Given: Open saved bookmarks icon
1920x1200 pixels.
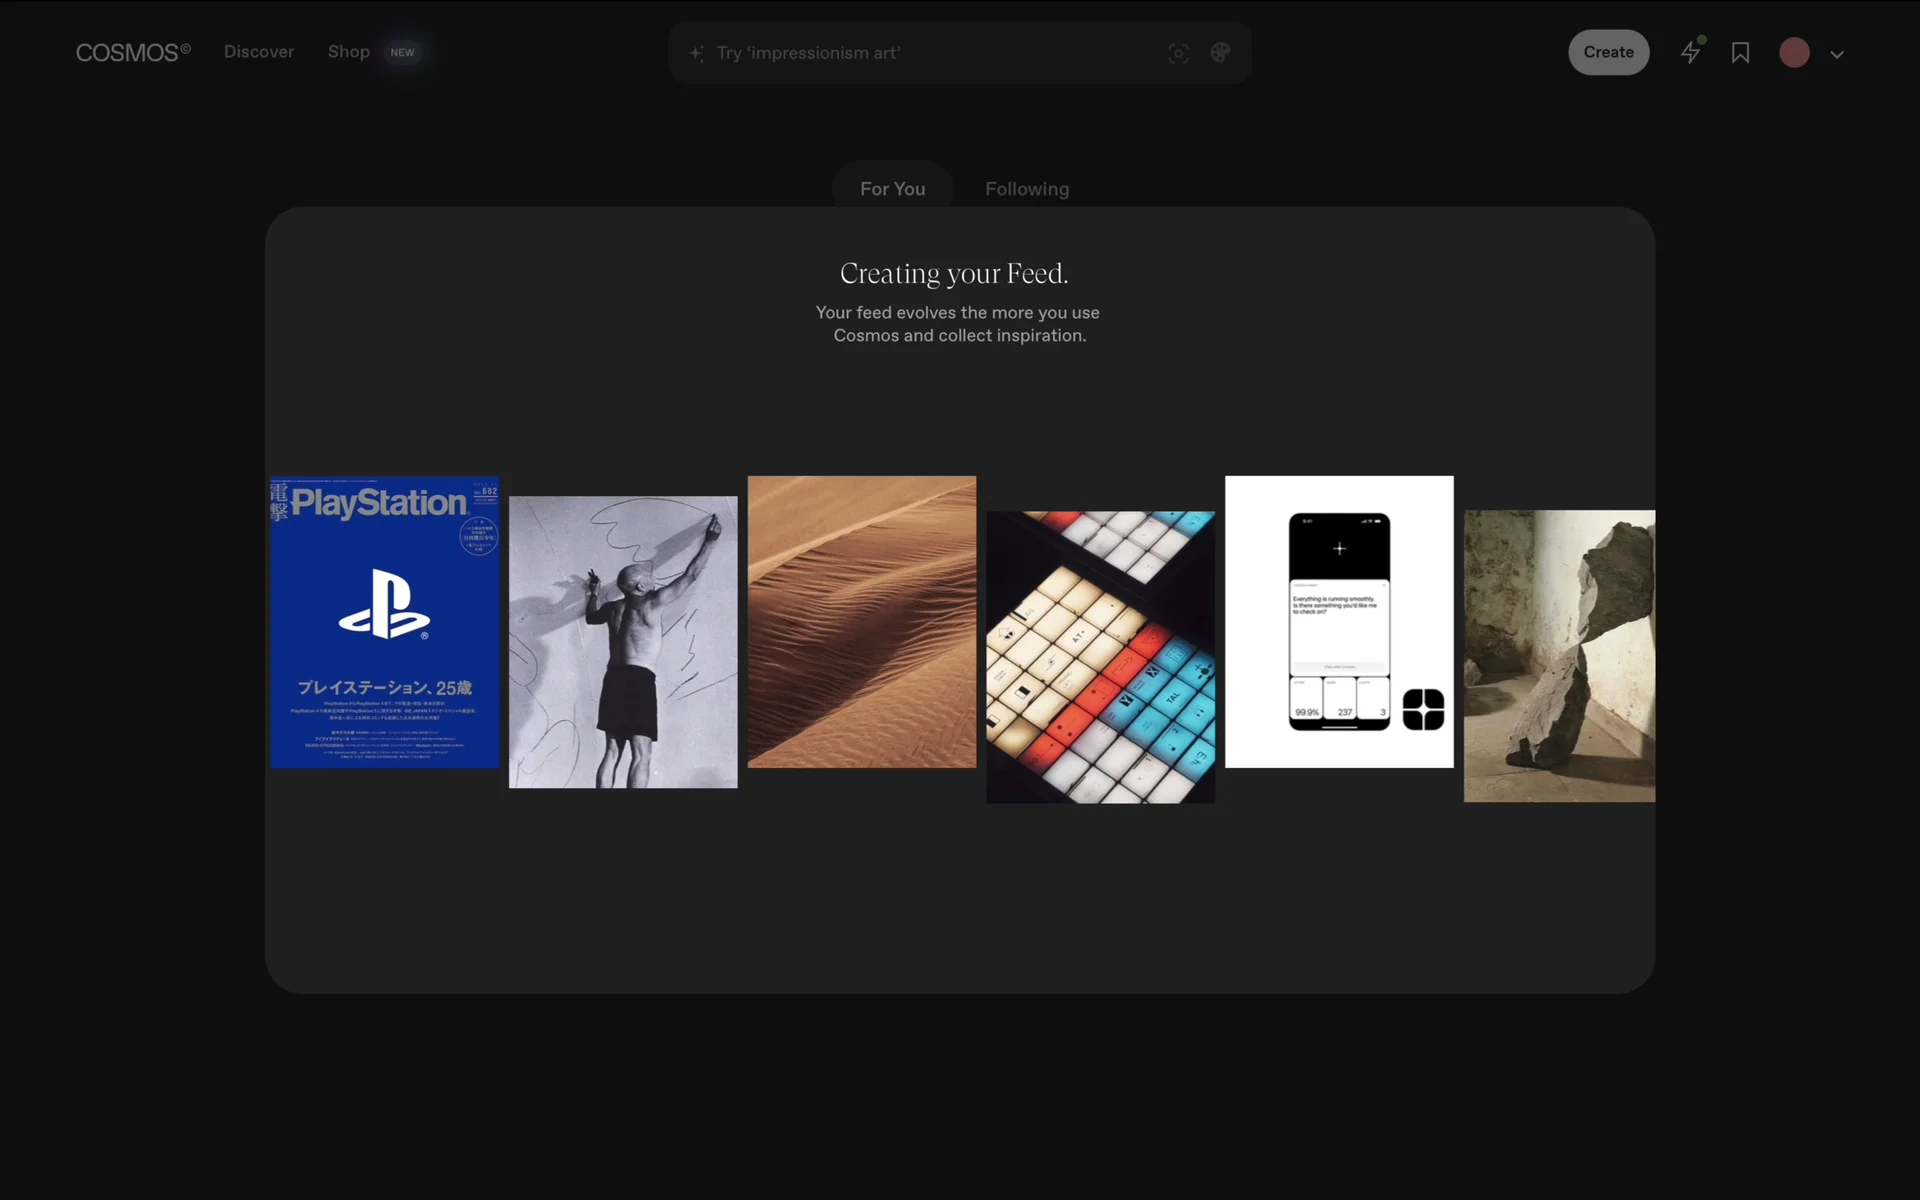Looking at the screenshot, I should click(x=1740, y=53).
